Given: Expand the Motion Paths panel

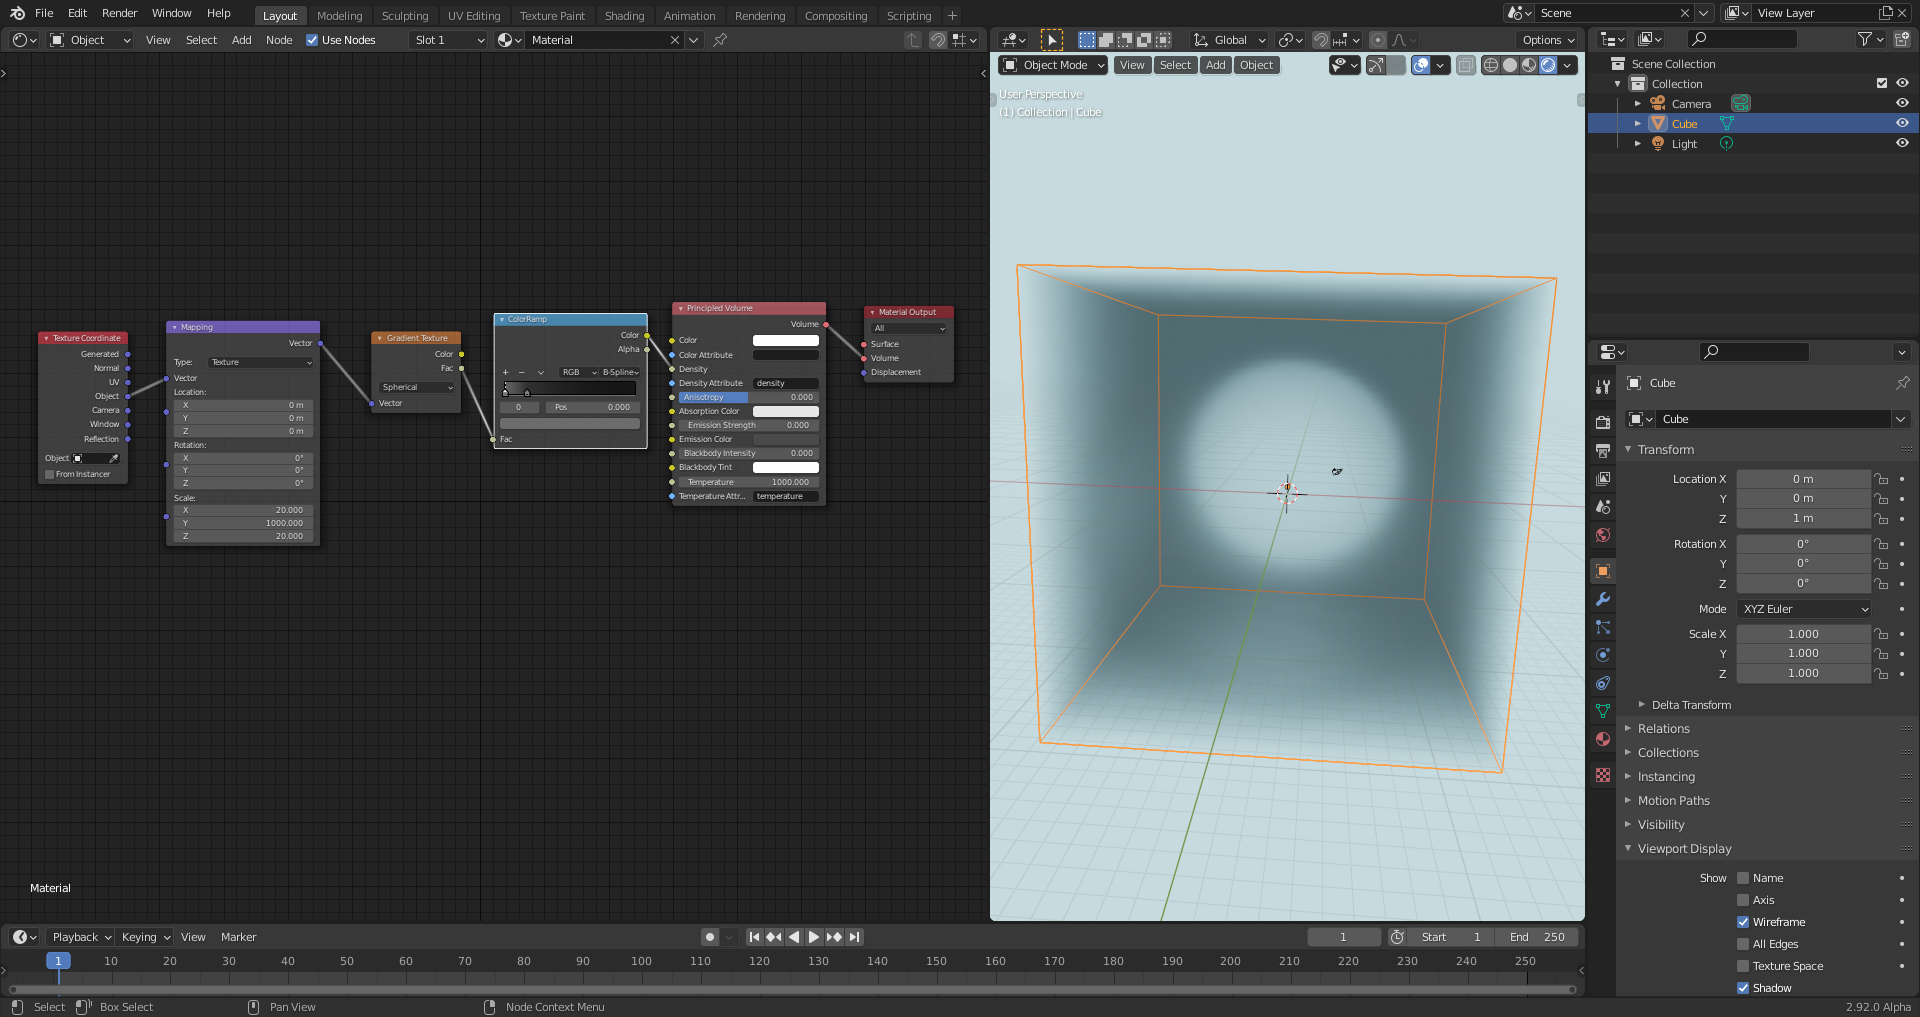Looking at the screenshot, I should coord(1674,801).
